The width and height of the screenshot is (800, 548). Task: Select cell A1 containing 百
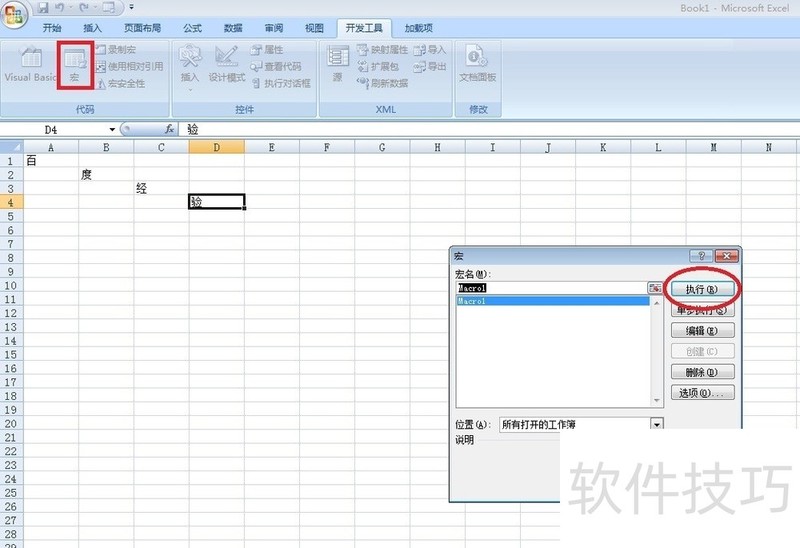coord(51,161)
